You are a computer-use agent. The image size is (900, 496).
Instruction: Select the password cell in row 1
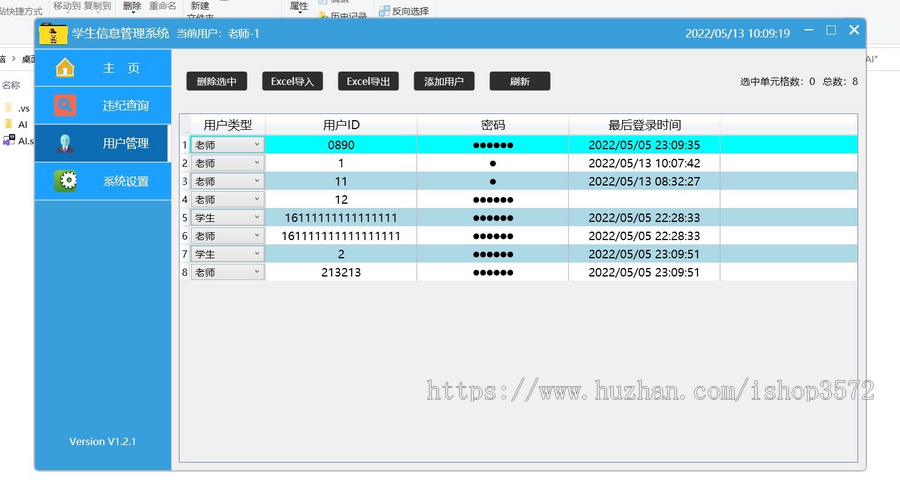point(492,145)
